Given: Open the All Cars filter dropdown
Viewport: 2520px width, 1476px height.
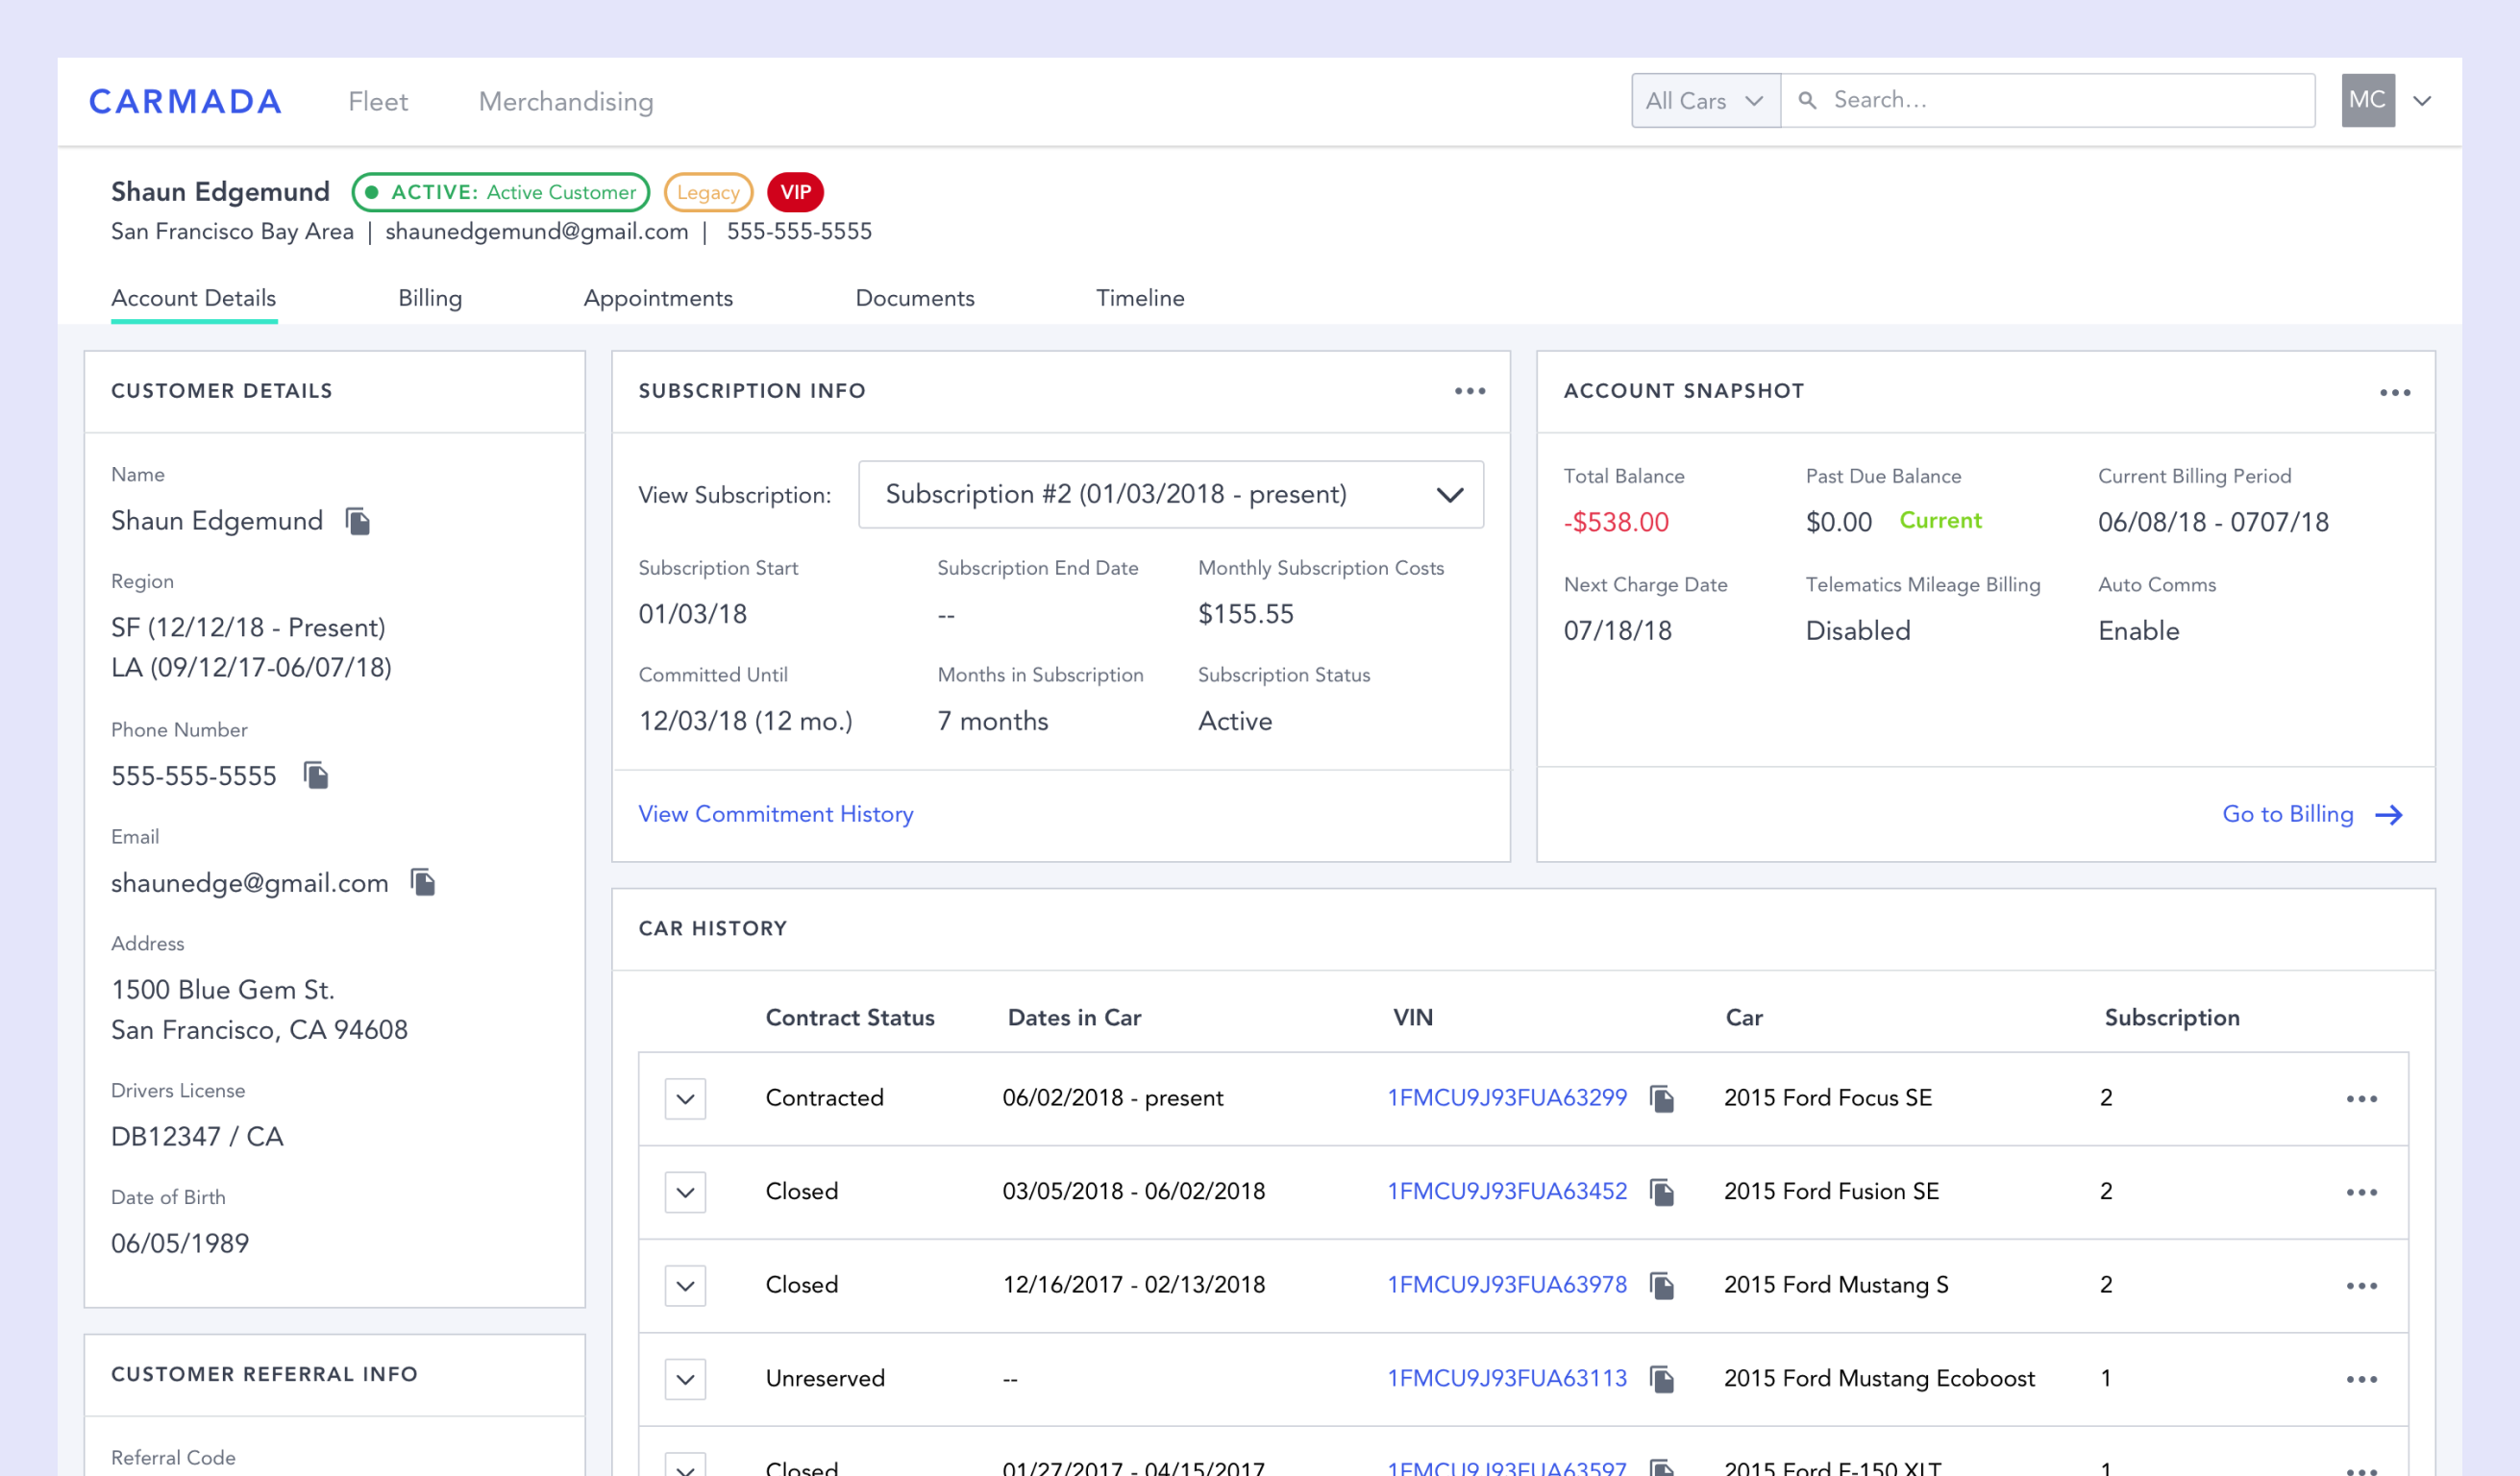Looking at the screenshot, I should 1705,100.
